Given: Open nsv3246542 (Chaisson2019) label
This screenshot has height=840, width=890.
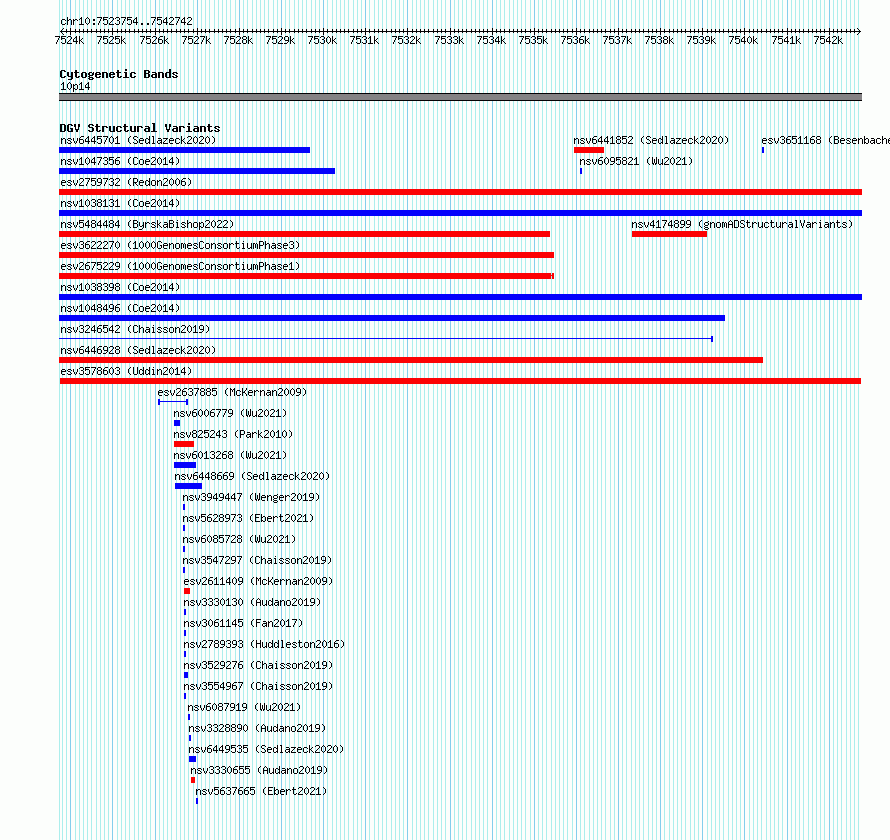Looking at the screenshot, I should click(135, 329).
